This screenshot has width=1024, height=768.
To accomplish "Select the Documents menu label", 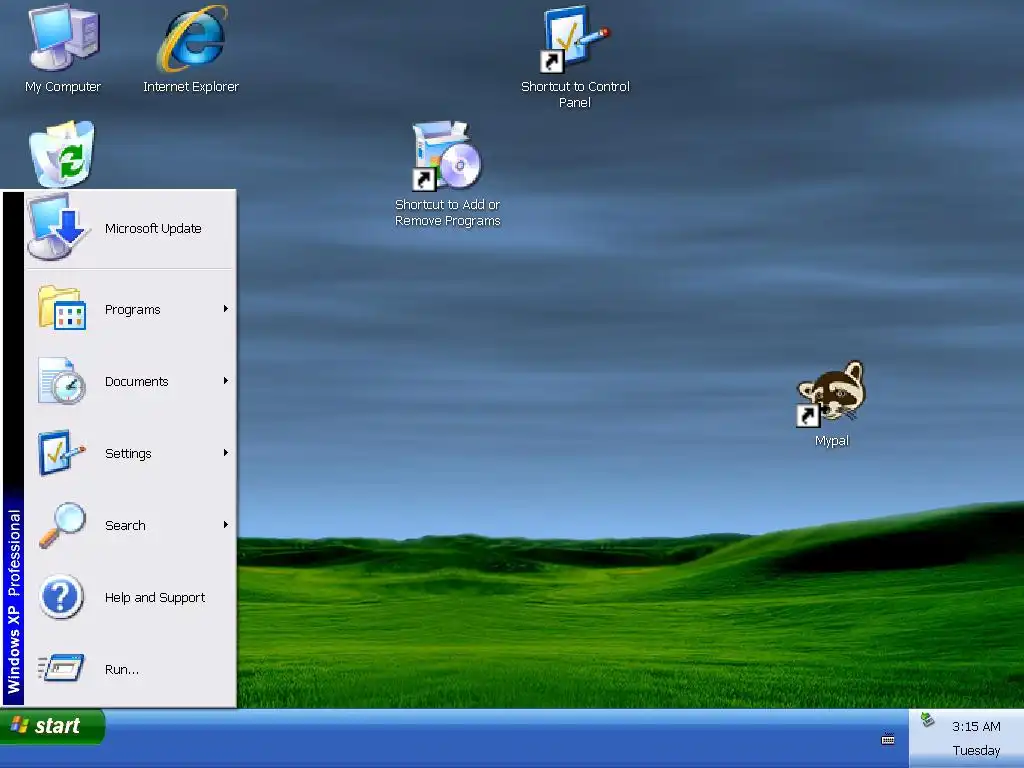I will click(x=136, y=381).
